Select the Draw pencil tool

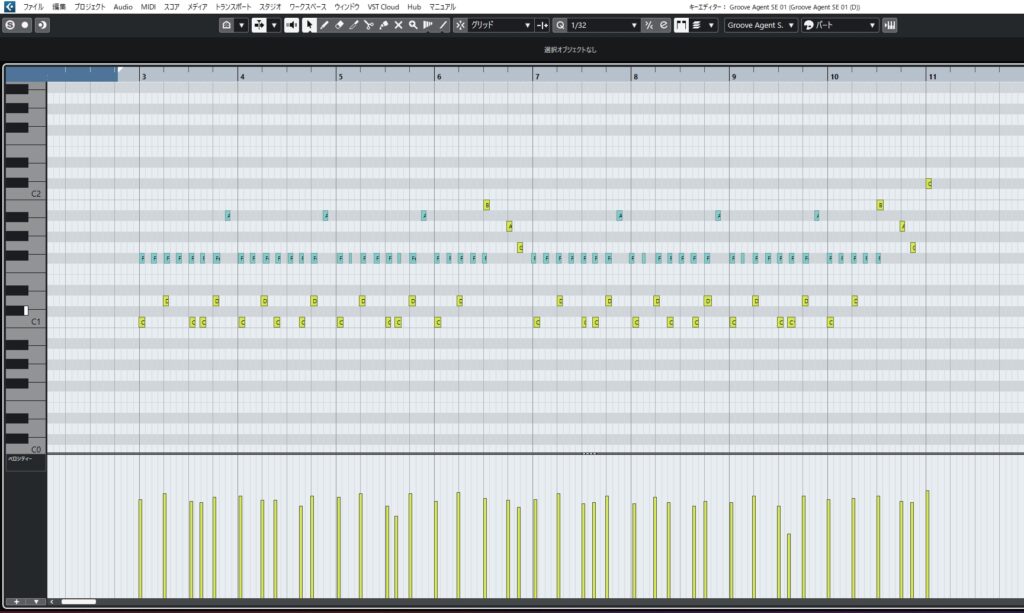coord(324,25)
